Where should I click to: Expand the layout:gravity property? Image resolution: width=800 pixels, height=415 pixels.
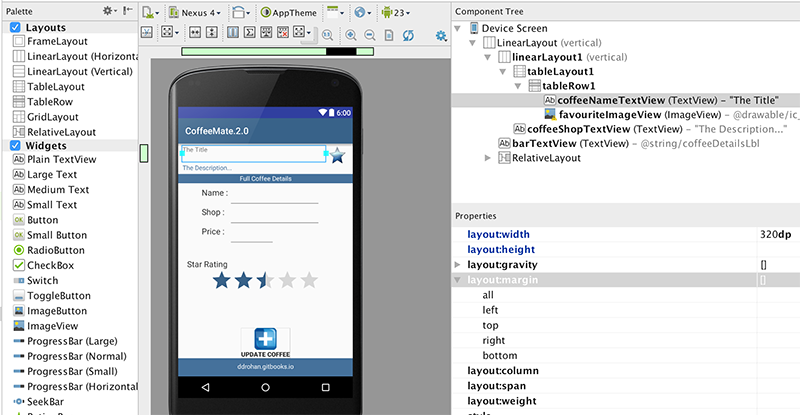point(458,264)
